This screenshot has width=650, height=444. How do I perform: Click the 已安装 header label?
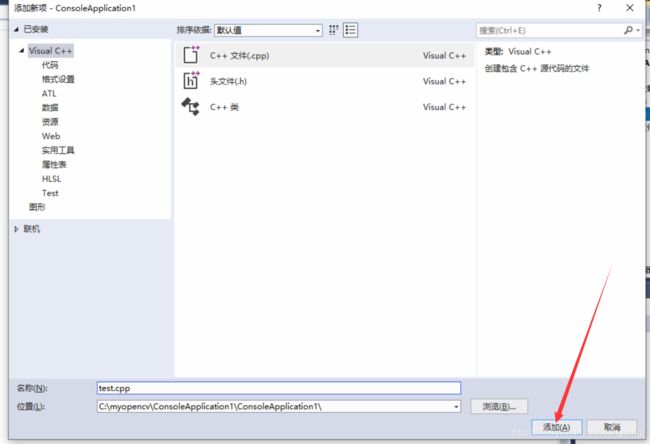36,29
